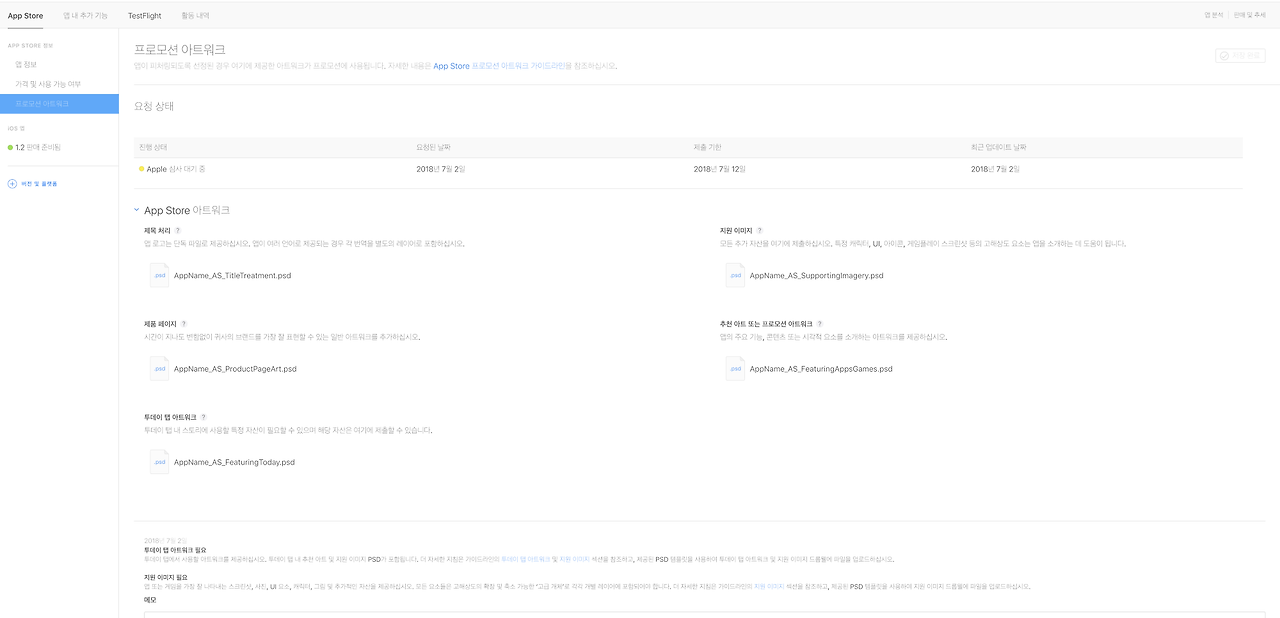
Task: Click the green status dot beside 1.2
Action: click(x=10, y=147)
